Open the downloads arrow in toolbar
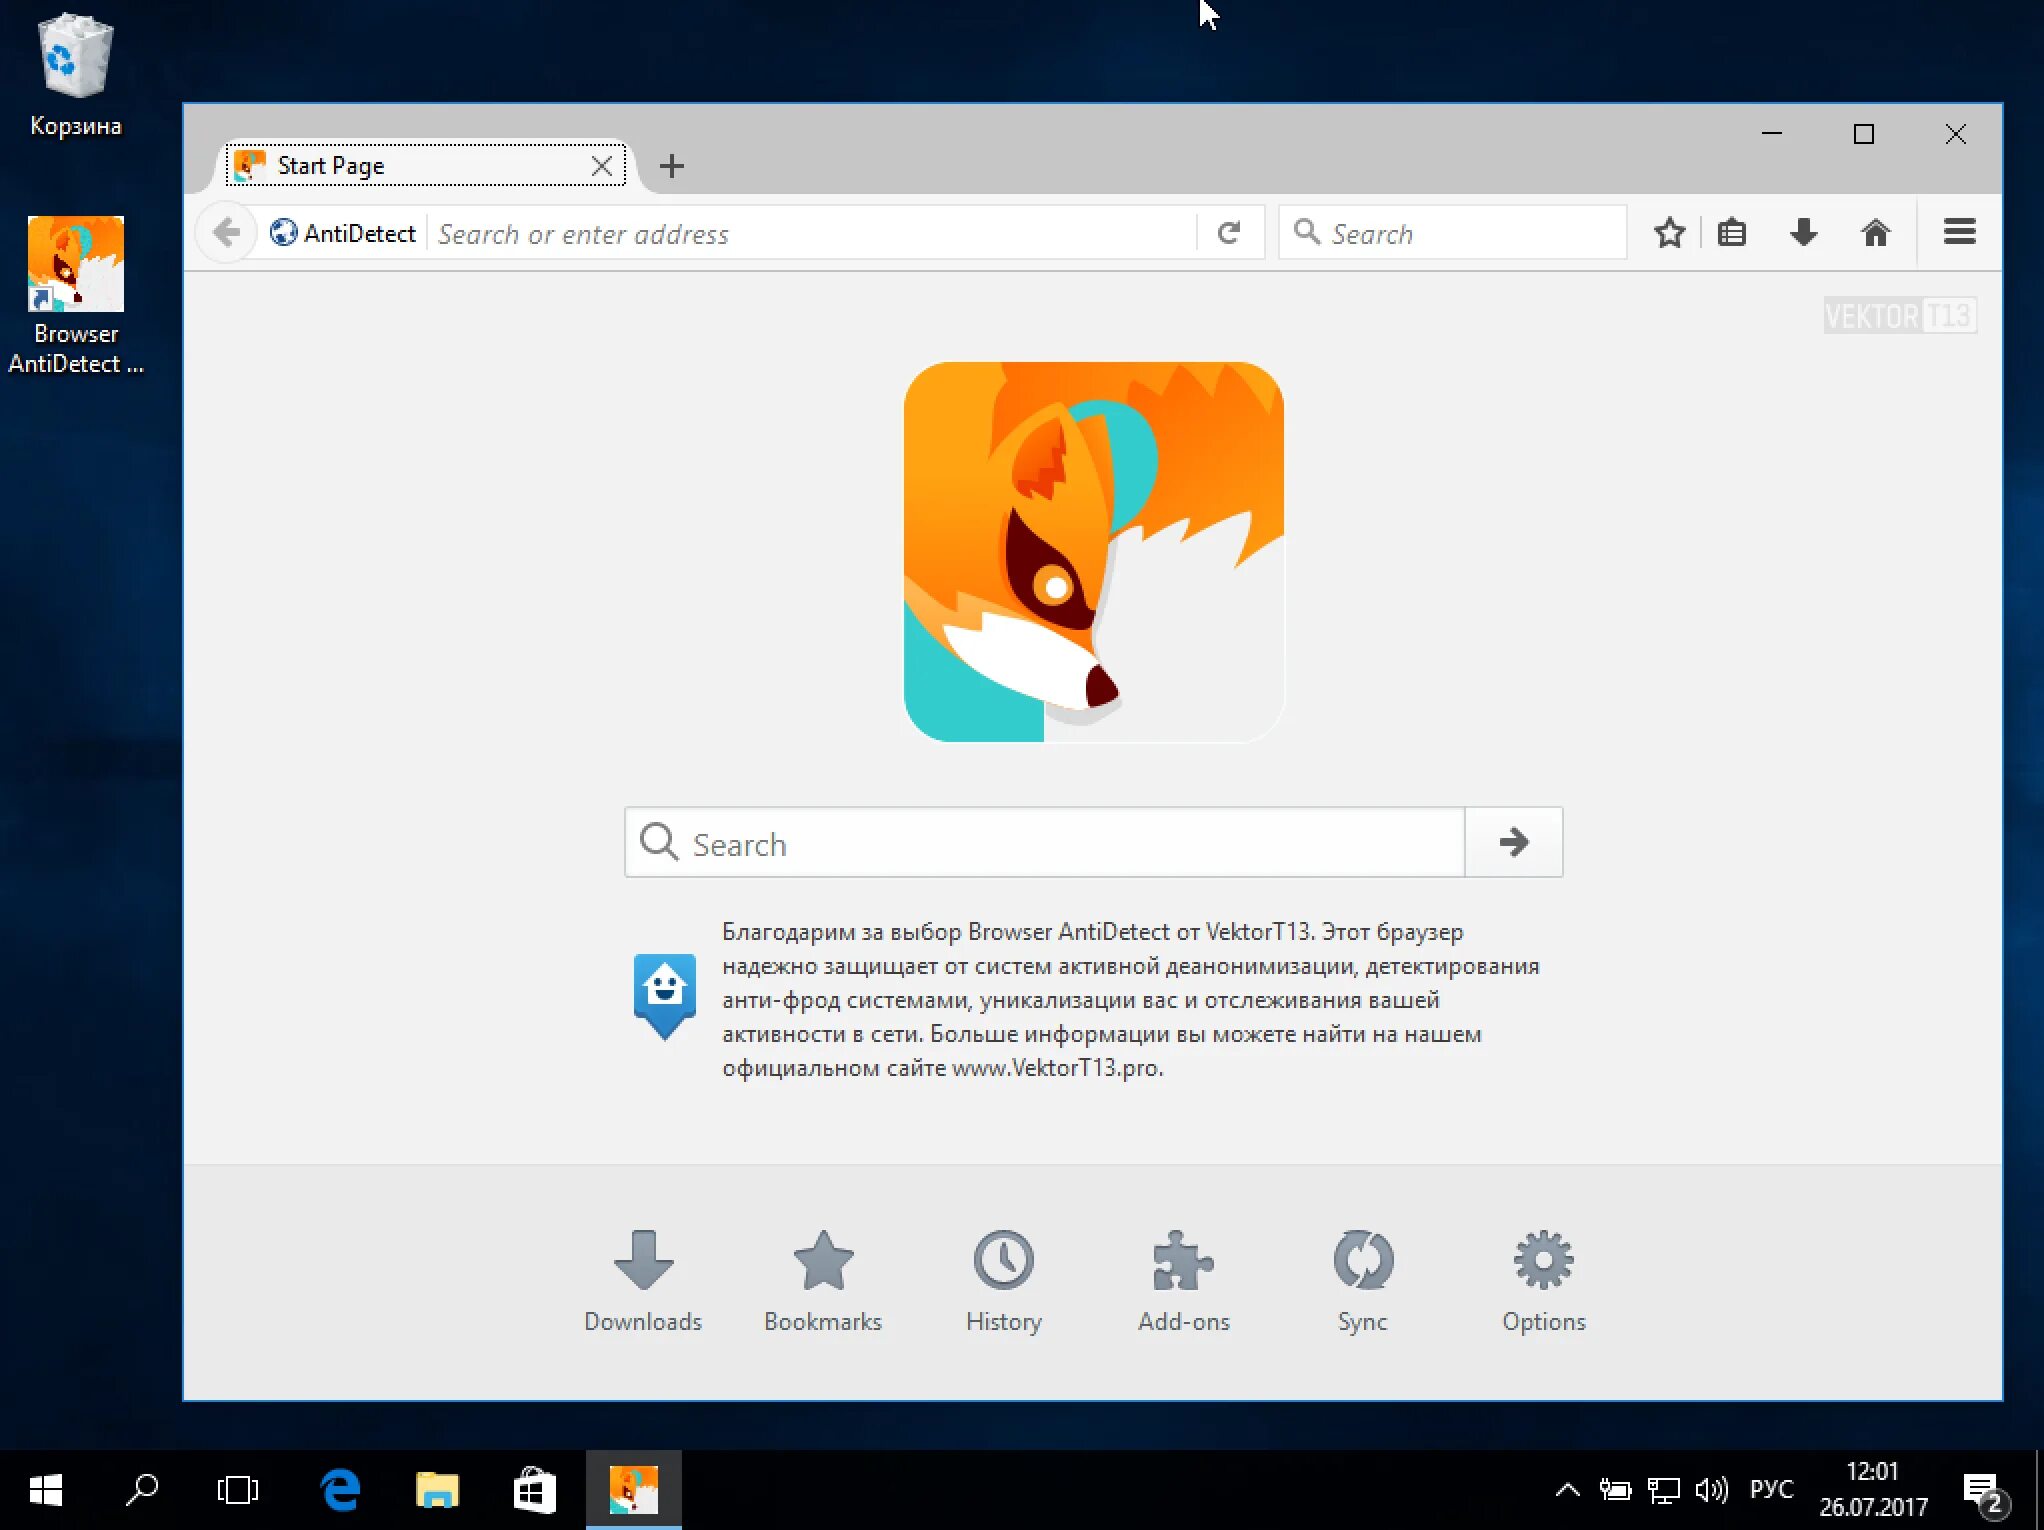Screen dimensions: 2044x1530 pyautogui.click(x=1803, y=233)
